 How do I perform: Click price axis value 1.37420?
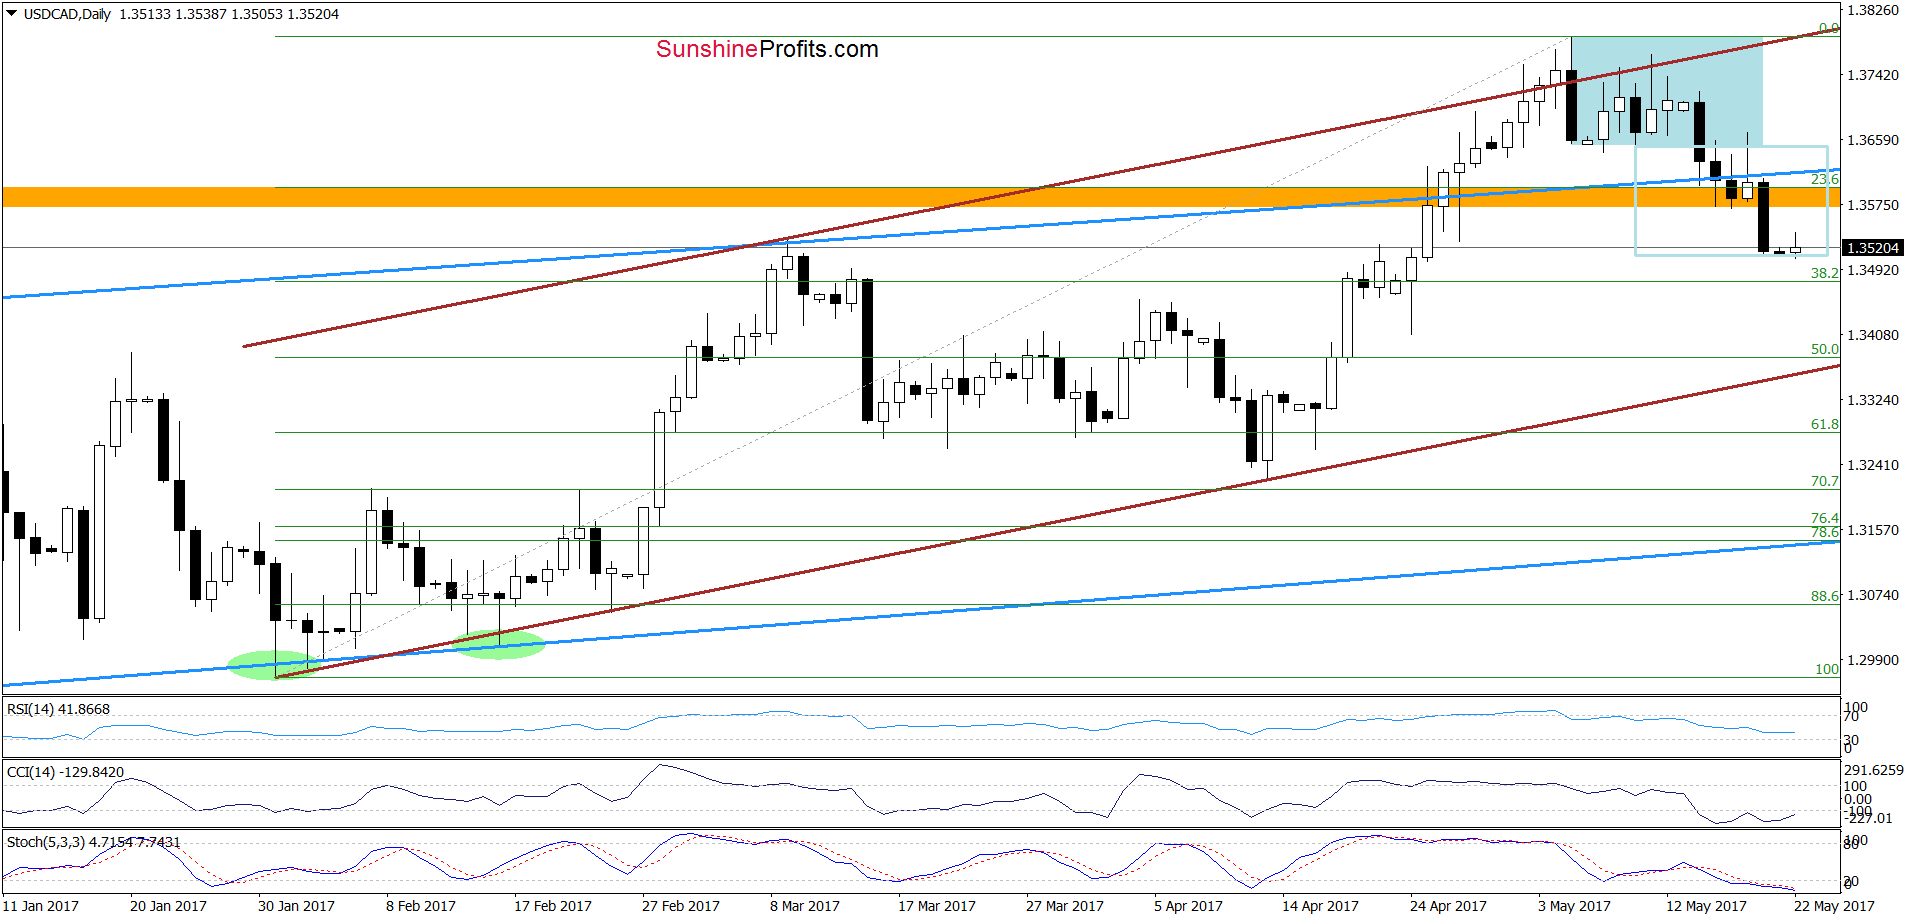point(1873,75)
